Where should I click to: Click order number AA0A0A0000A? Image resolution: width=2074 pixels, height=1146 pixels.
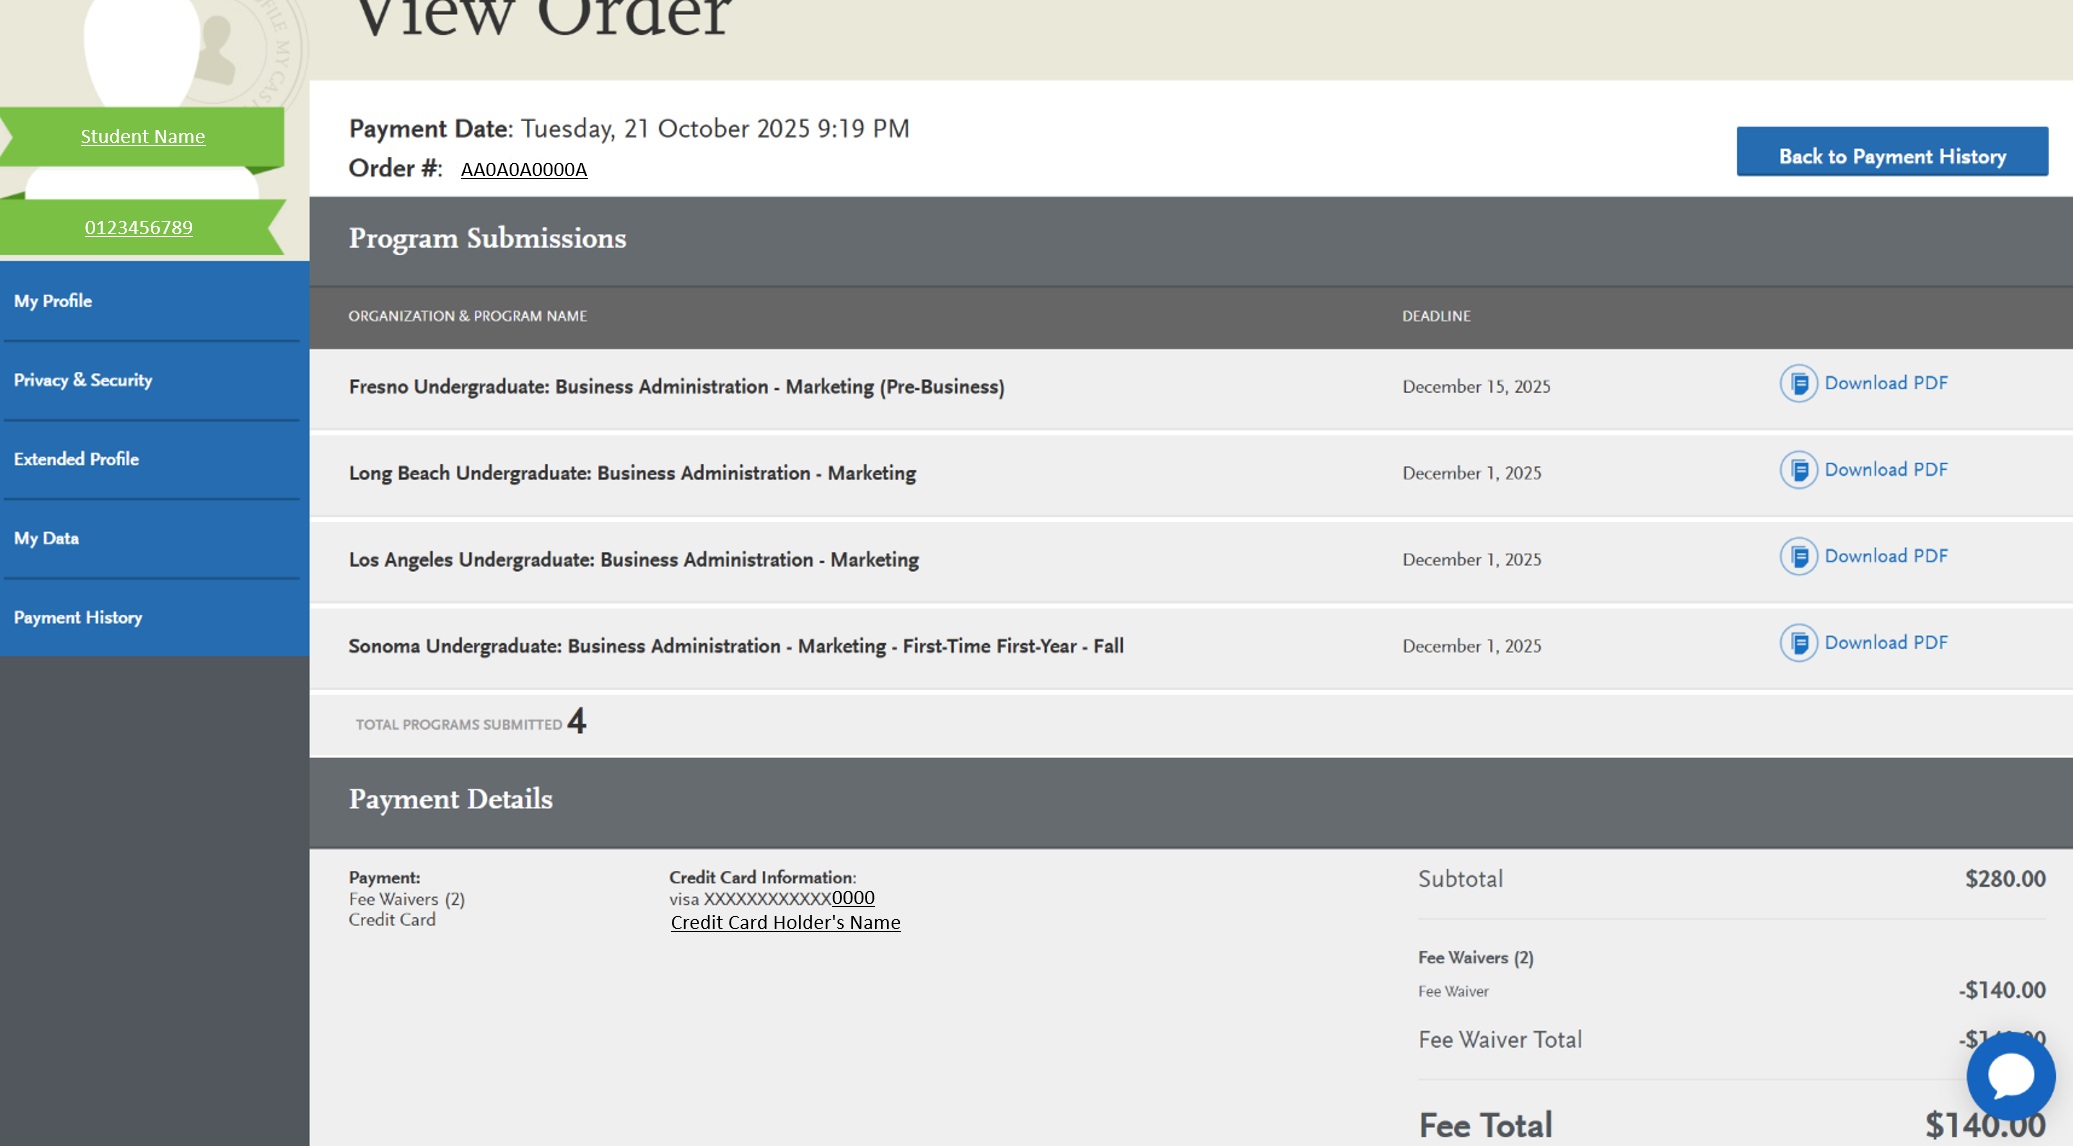(523, 170)
